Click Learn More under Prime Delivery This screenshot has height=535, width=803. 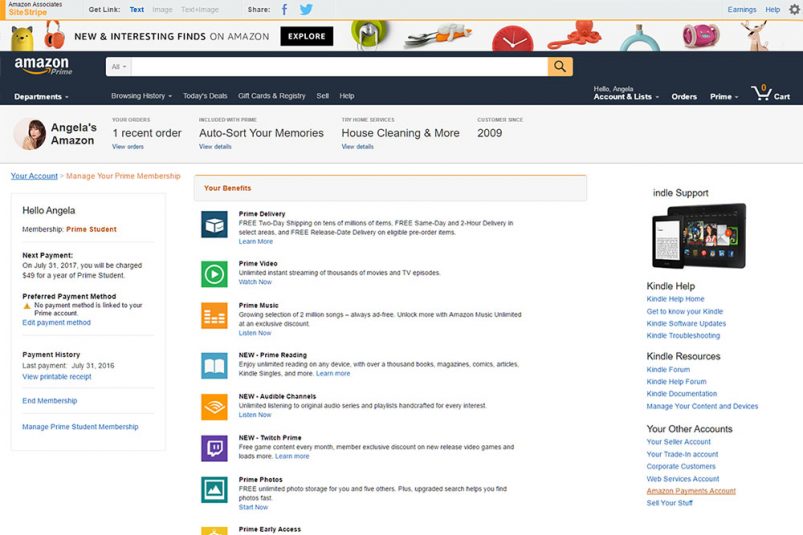point(256,242)
